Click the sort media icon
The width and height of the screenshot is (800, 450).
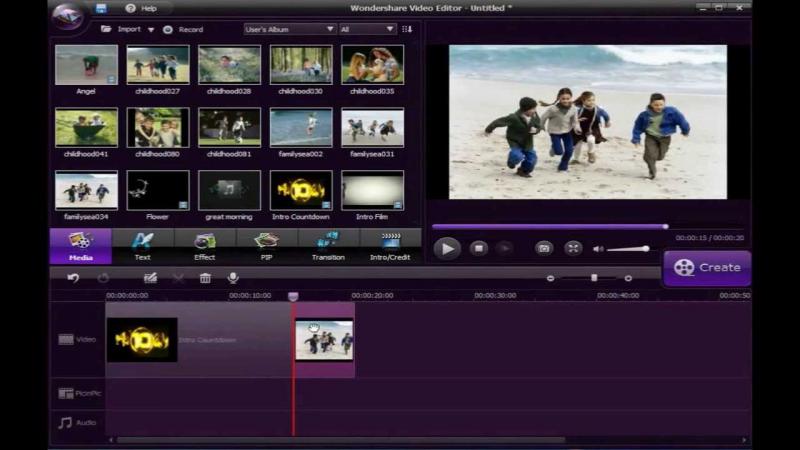[x=407, y=29]
